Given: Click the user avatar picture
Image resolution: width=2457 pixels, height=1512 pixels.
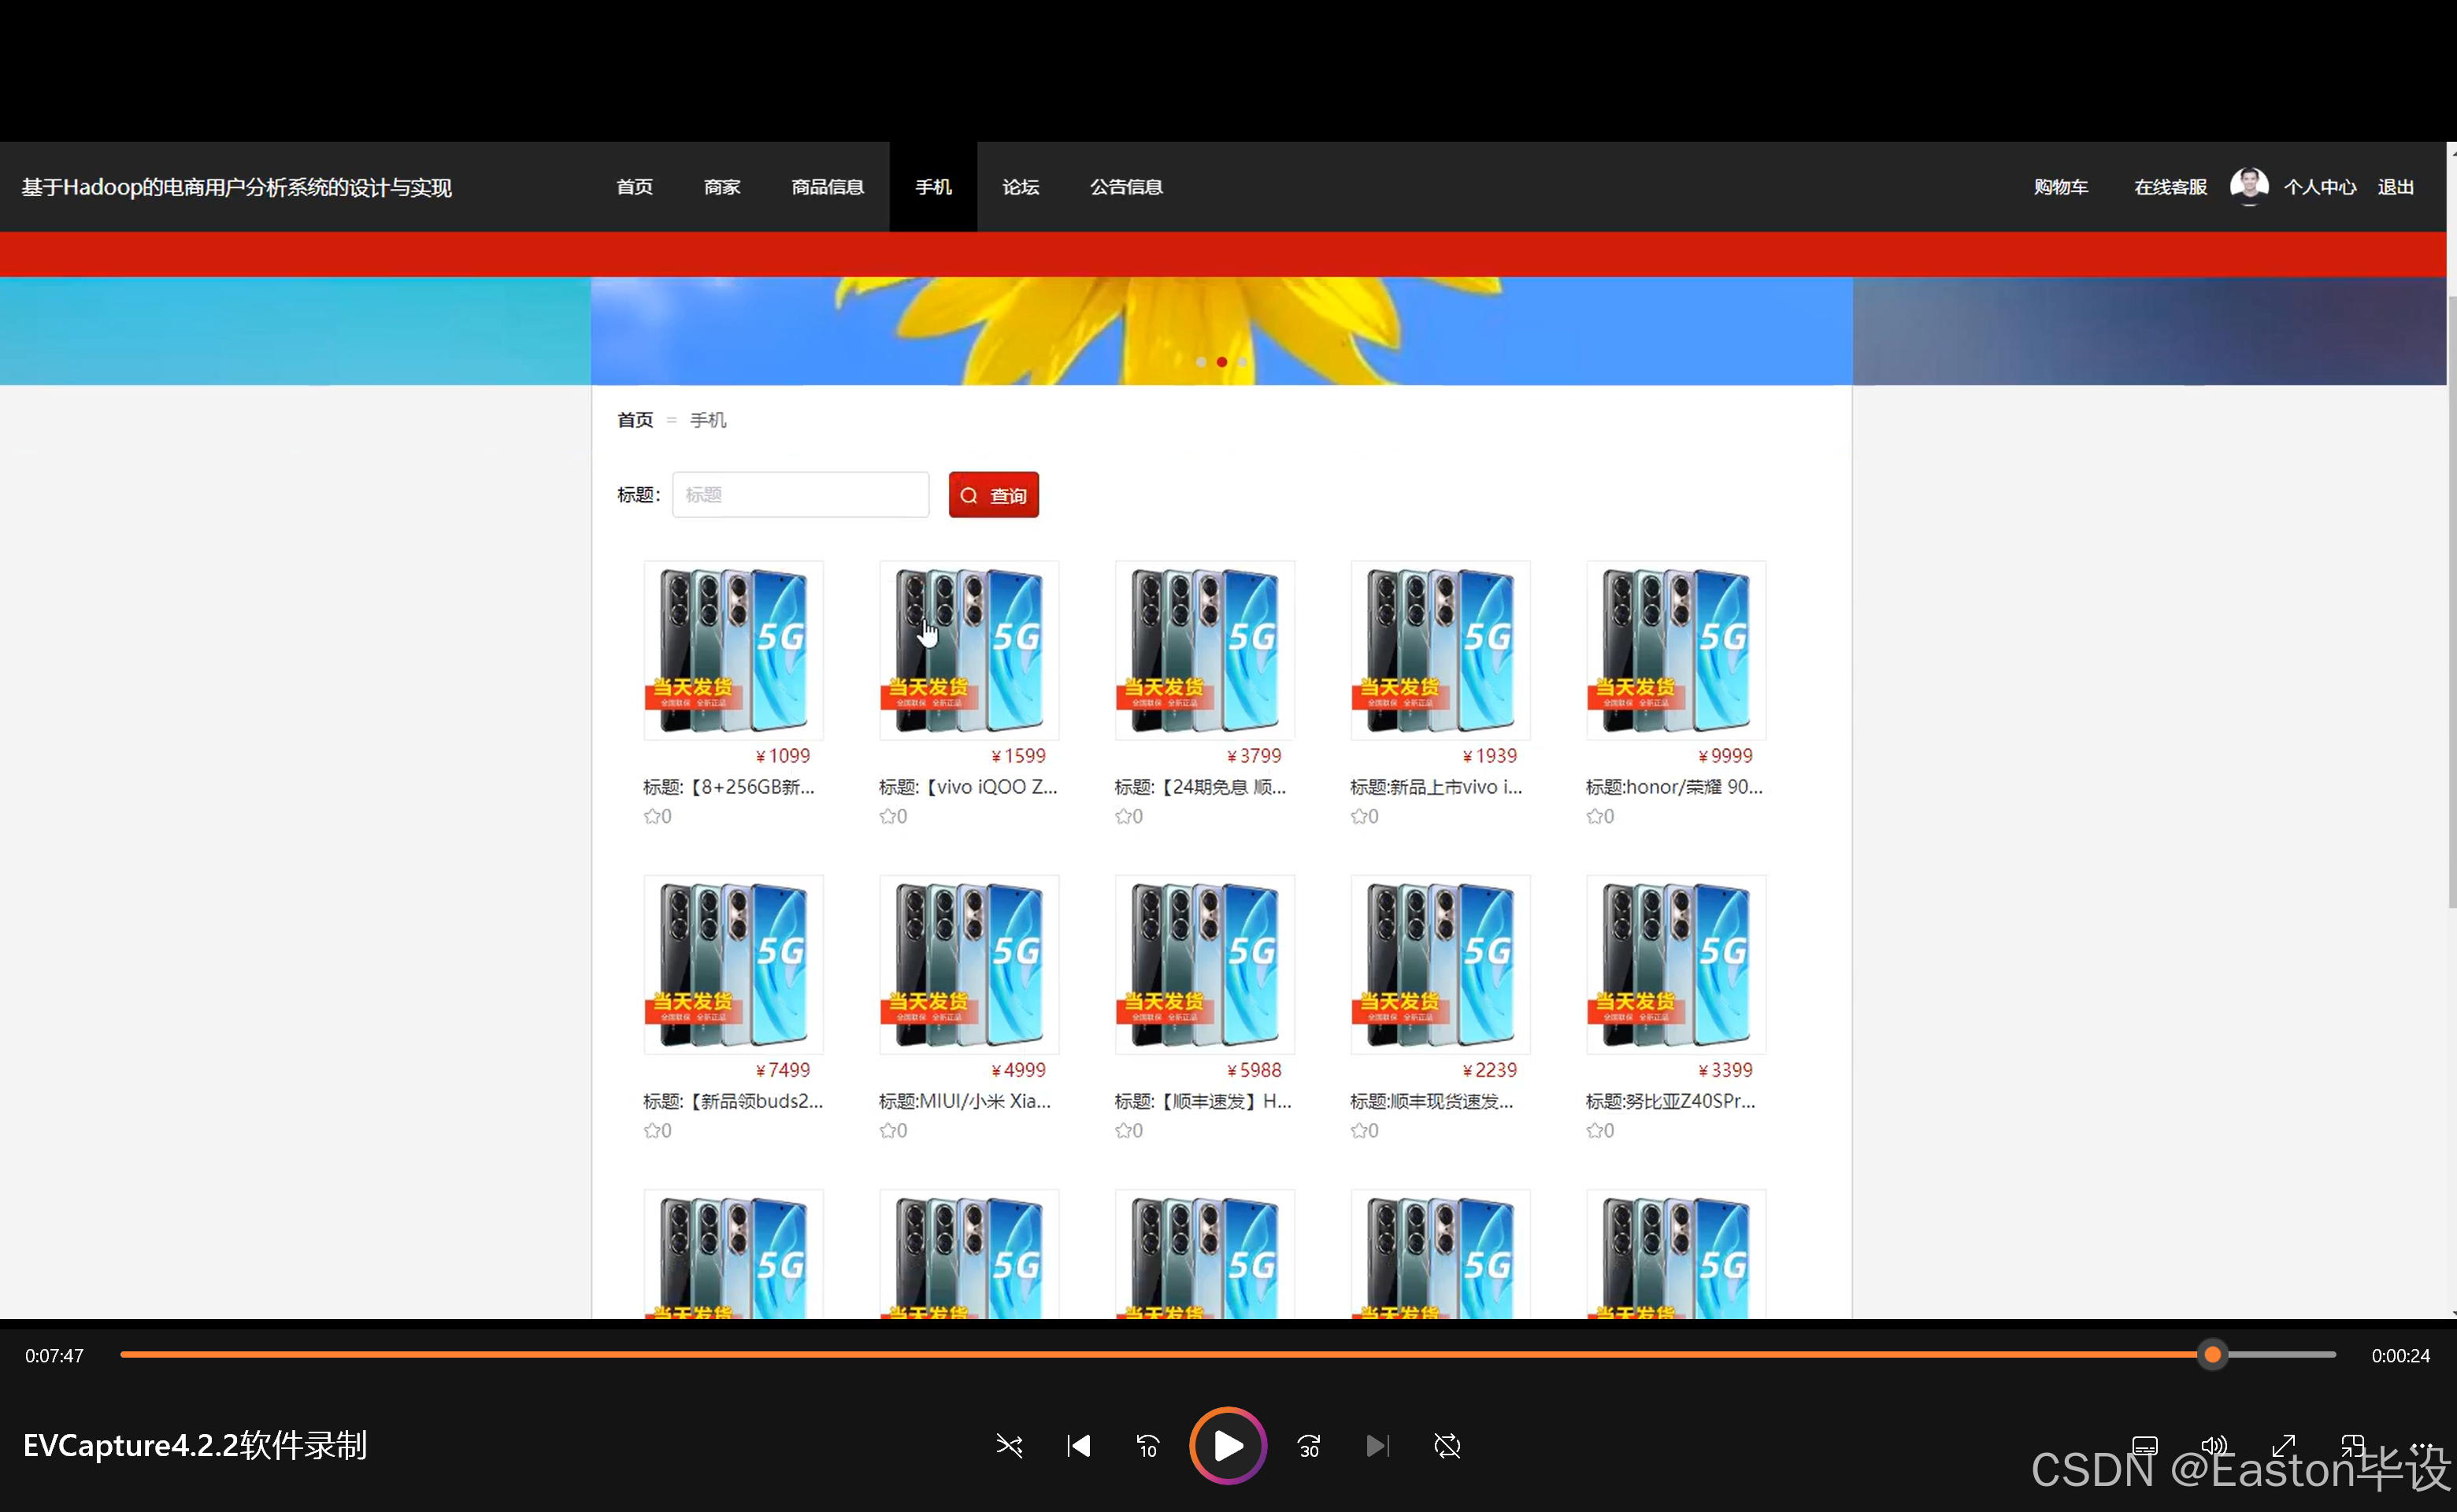Looking at the screenshot, I should click(2249, 186).
